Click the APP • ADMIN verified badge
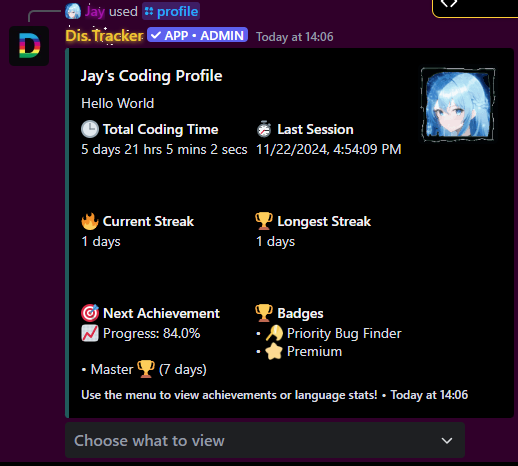 [197, 35]
